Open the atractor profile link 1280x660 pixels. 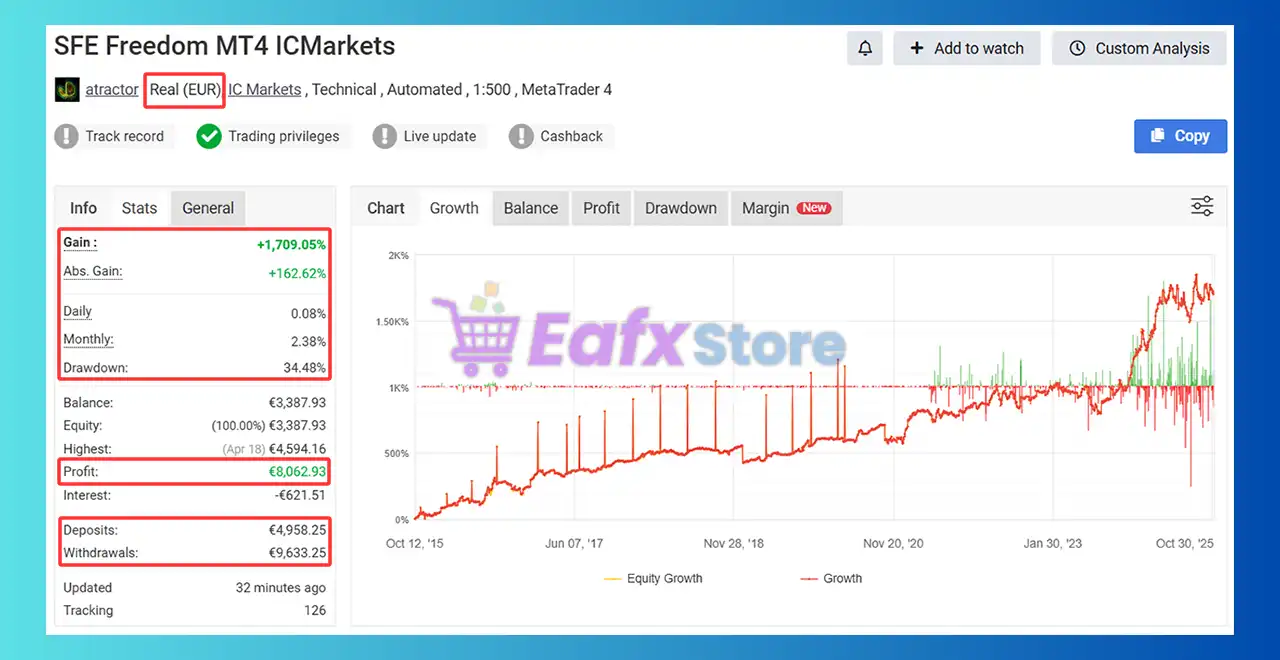click(112, 89)
